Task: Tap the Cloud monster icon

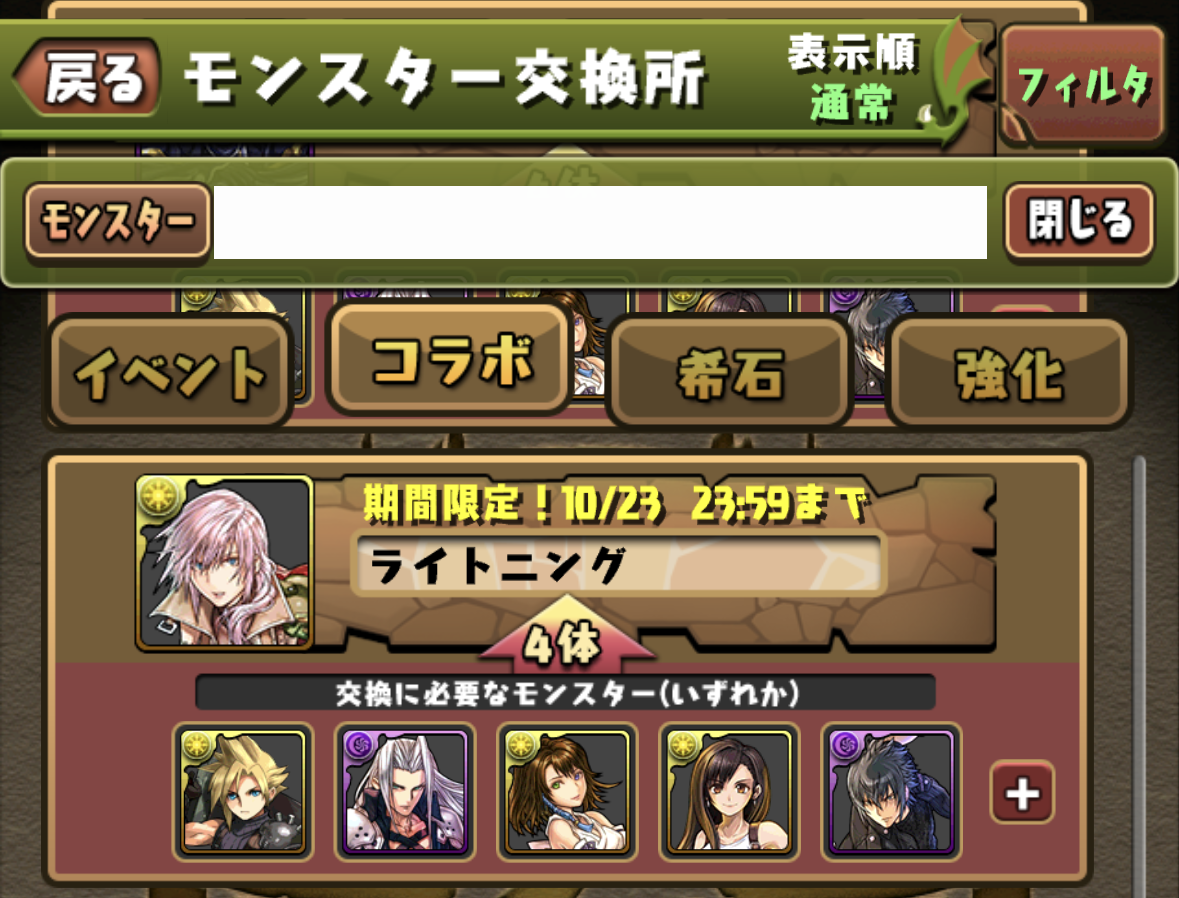Action: (243, 792)
